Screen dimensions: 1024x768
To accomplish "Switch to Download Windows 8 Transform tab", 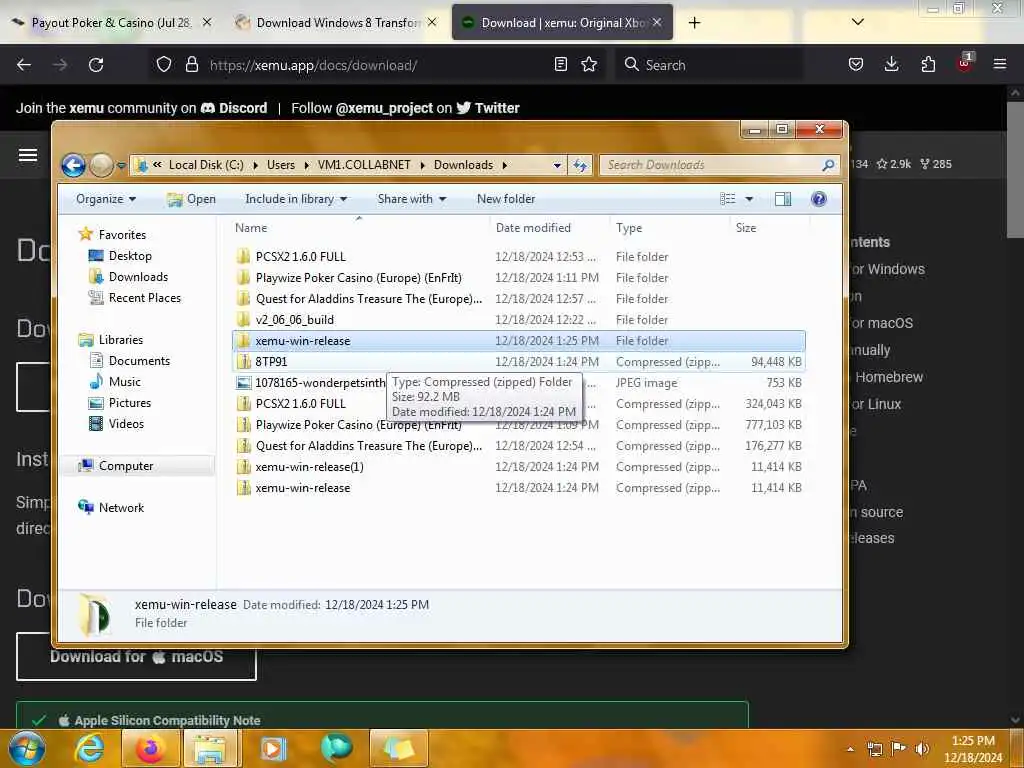I will 336,23.
